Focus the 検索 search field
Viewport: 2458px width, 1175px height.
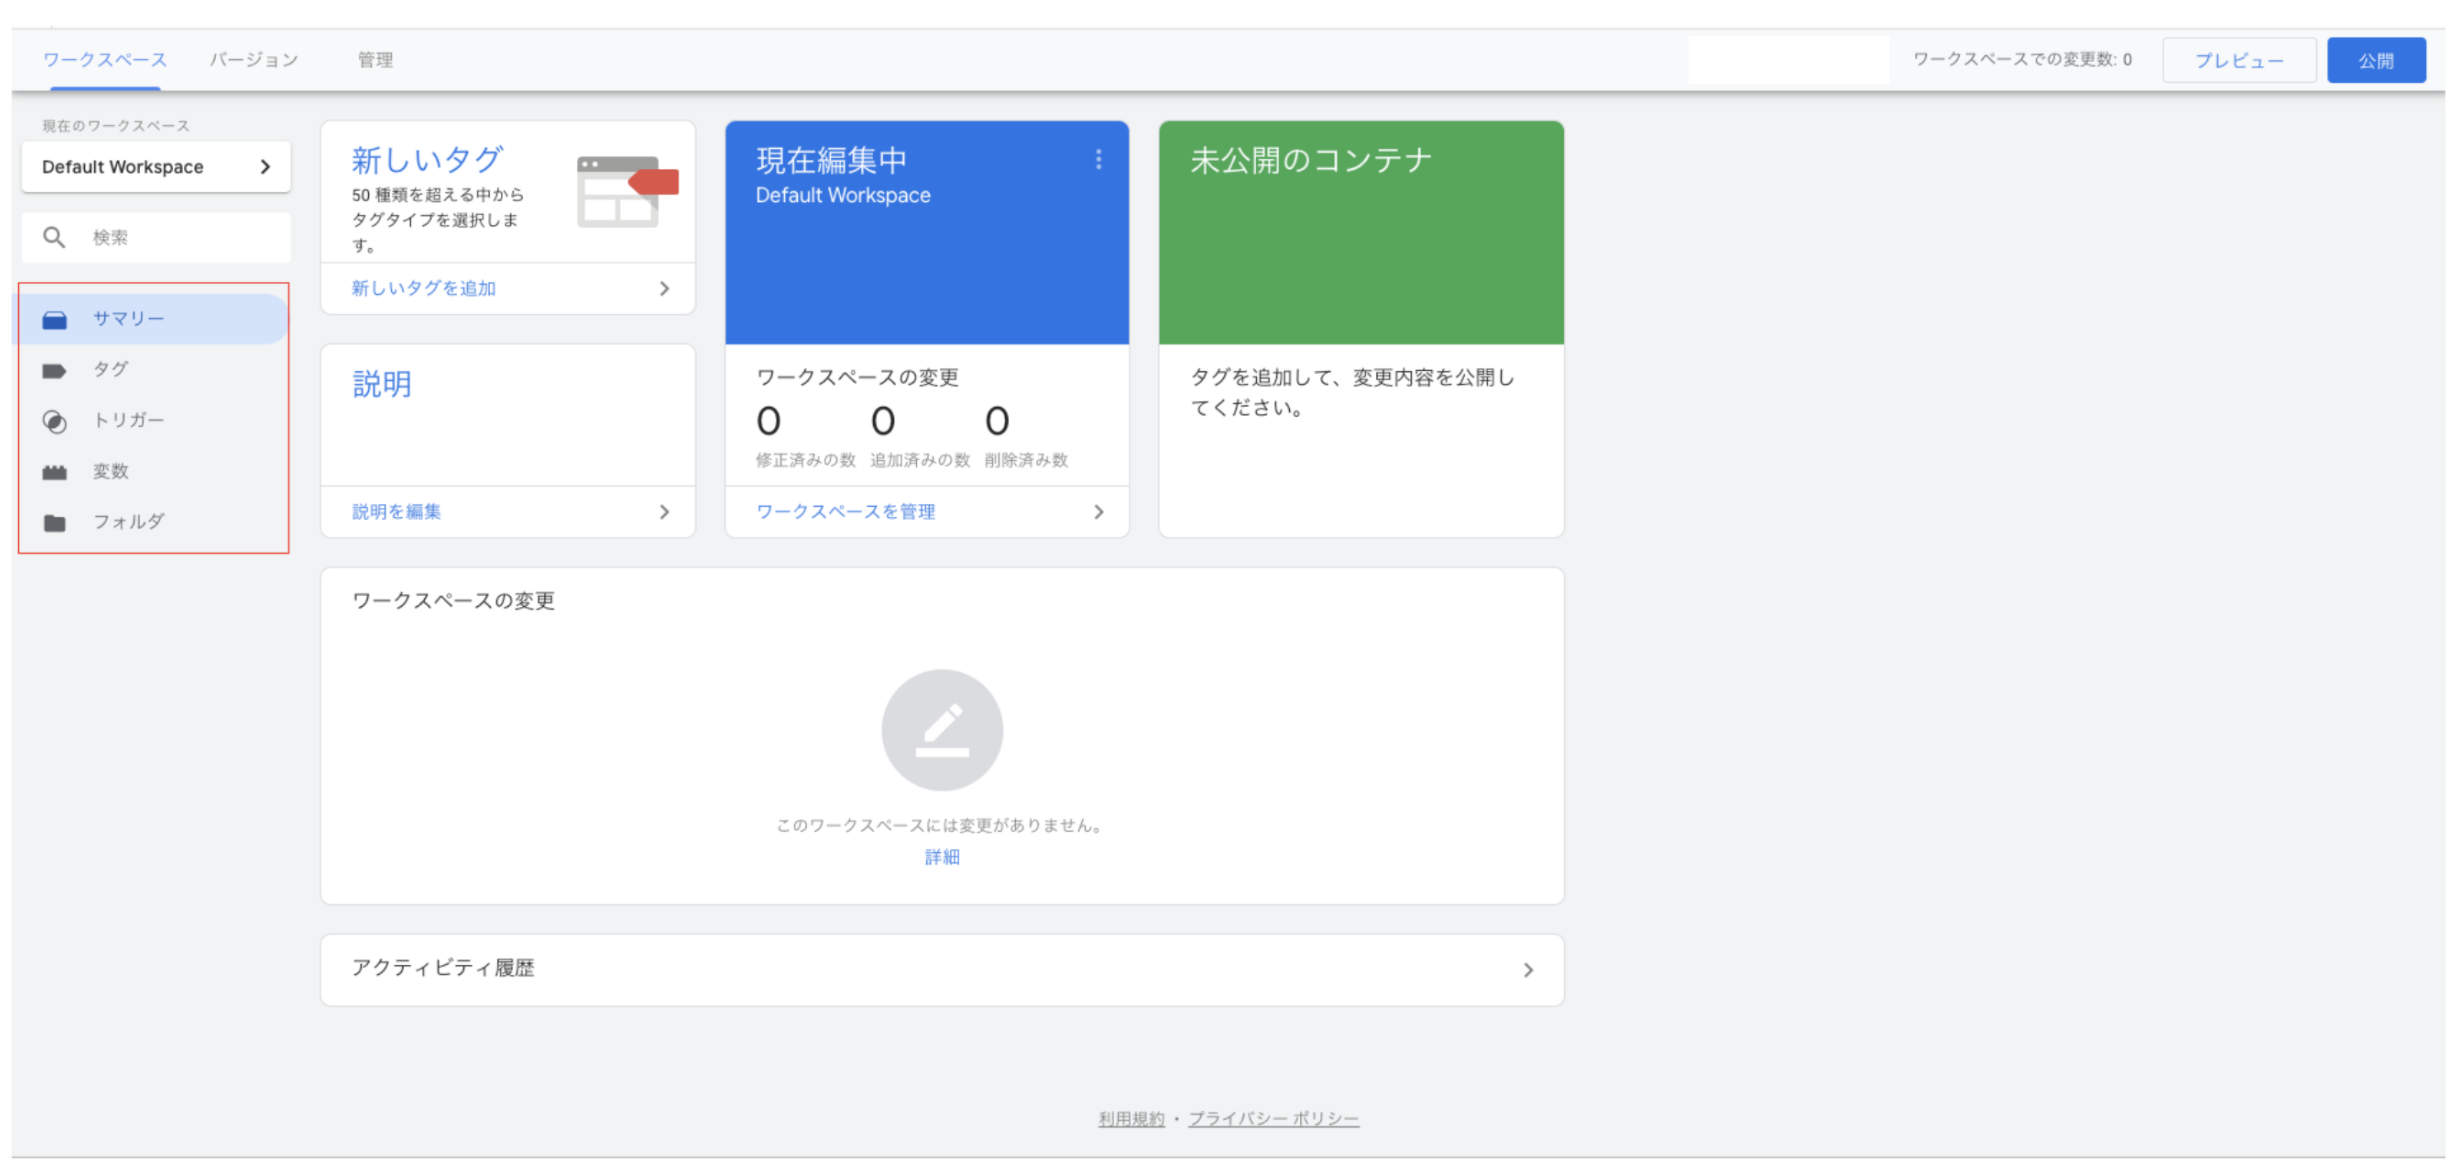[180, 238]
